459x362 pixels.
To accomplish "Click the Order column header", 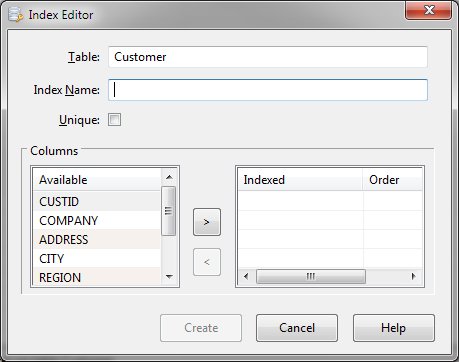I will (392, 180).
